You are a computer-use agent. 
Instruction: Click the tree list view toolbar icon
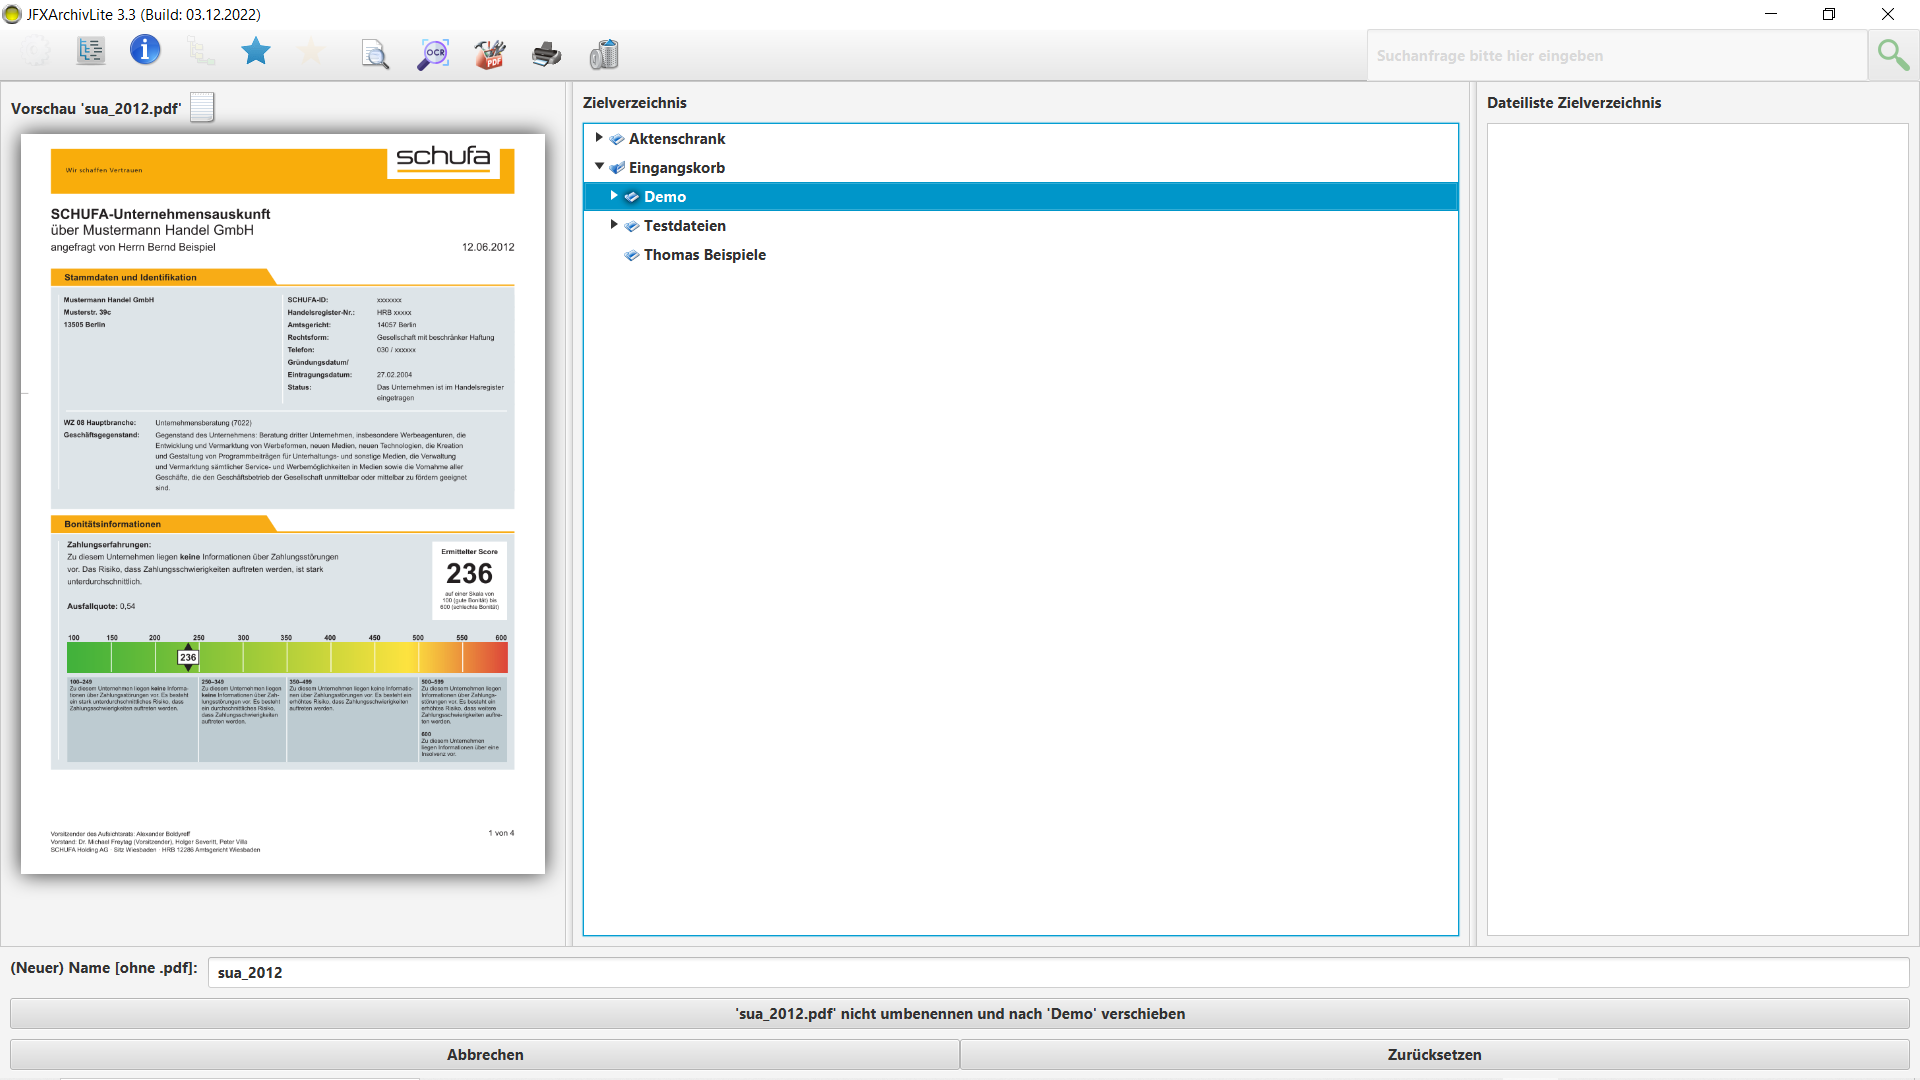91,52
